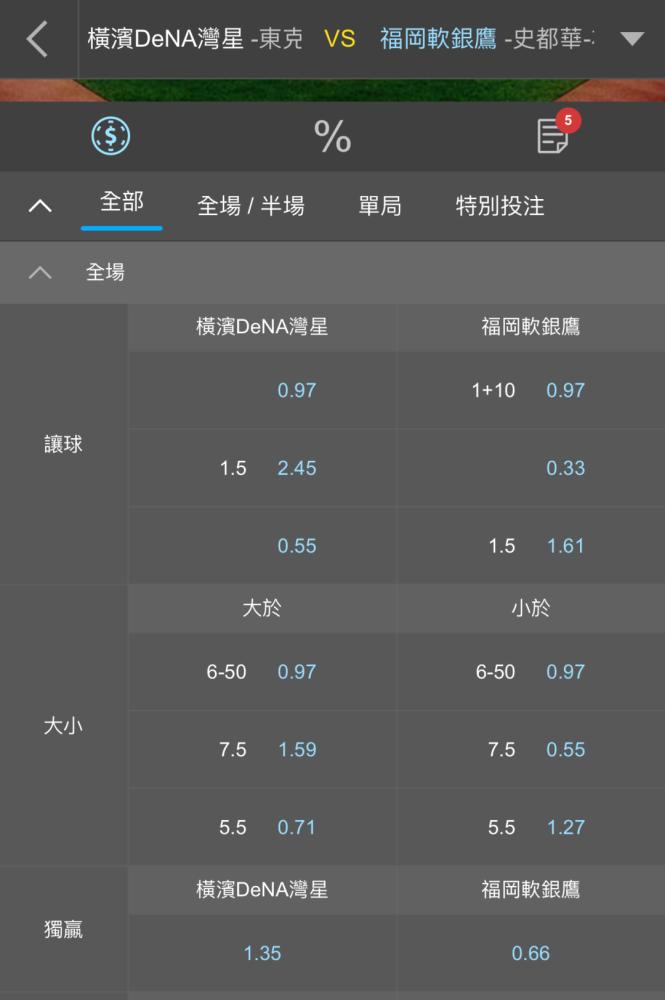Bet 獨贏 橫濱DeNA灣星 at 1.35
The height and width of the screenshot is (1000, 665).
click(x=262, y=953)
